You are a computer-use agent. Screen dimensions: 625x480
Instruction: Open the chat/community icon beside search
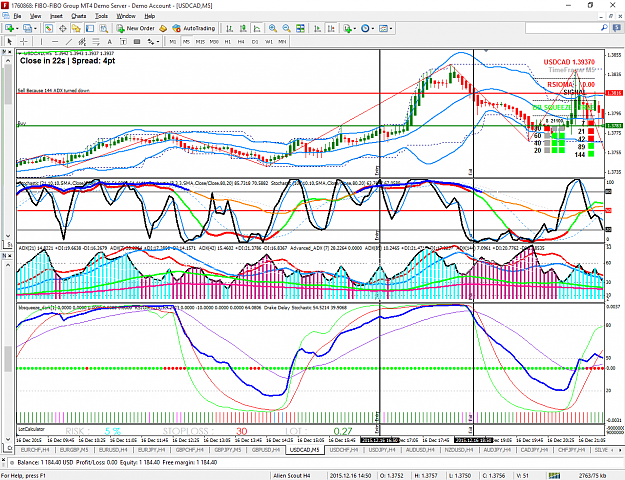617,28
